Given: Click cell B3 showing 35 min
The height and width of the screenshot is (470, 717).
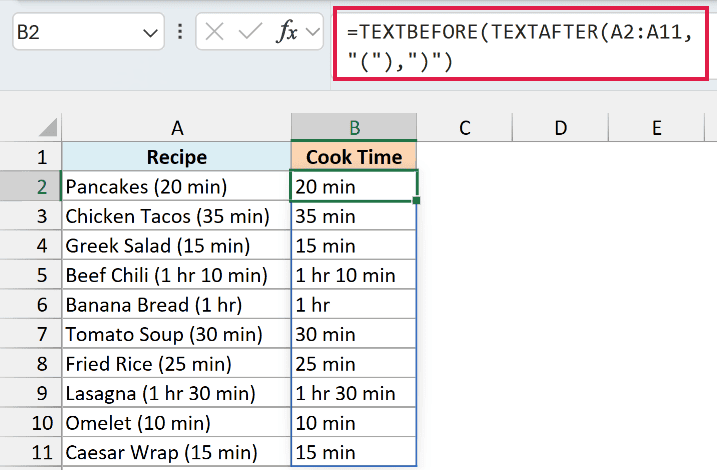Looking at the screenshot, I should (x=354, y=216).
